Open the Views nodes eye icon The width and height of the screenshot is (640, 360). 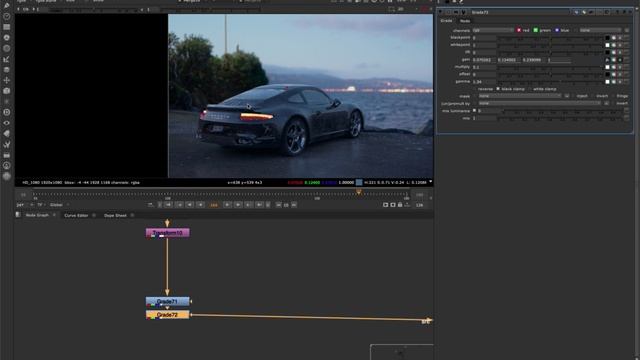coord(7,123)
